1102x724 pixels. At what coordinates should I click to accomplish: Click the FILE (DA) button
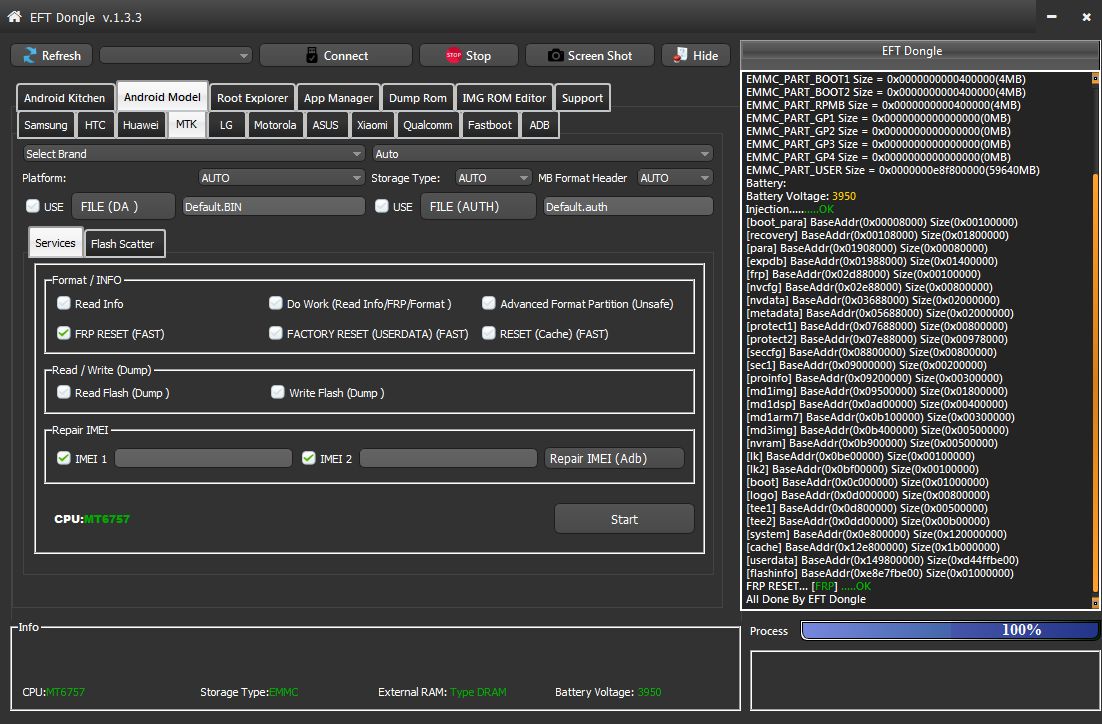(x=123, y=207)
